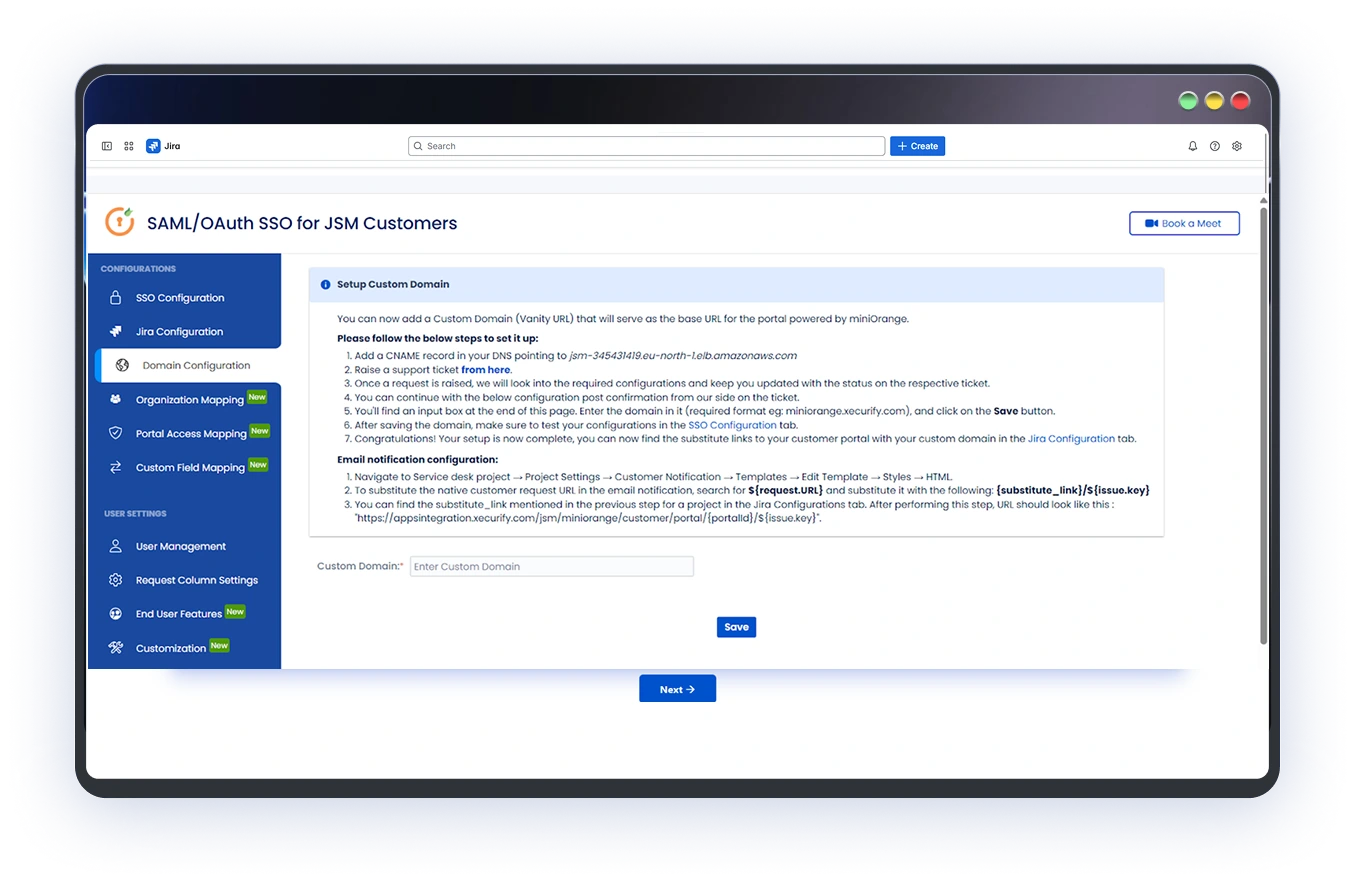Click the 'Custom Domain:' field label
This screenshot has height=883, width=1354.
pyautogui.click(x=360, y=566)
